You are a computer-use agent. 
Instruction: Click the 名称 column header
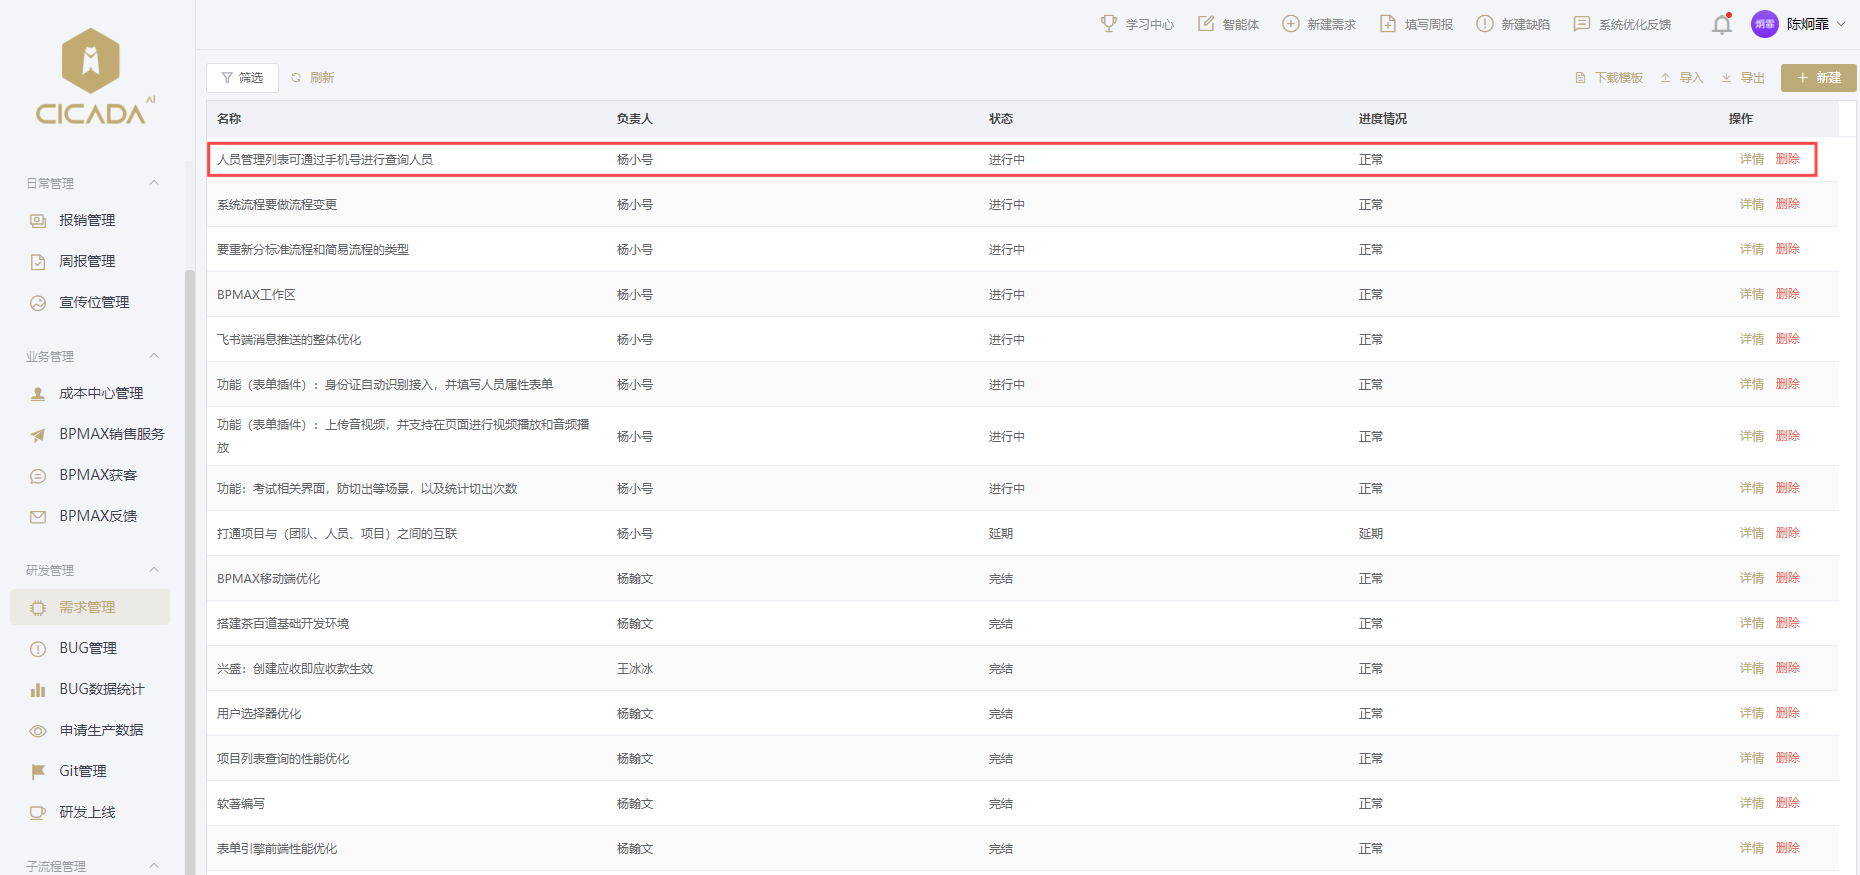click(229, 119)
